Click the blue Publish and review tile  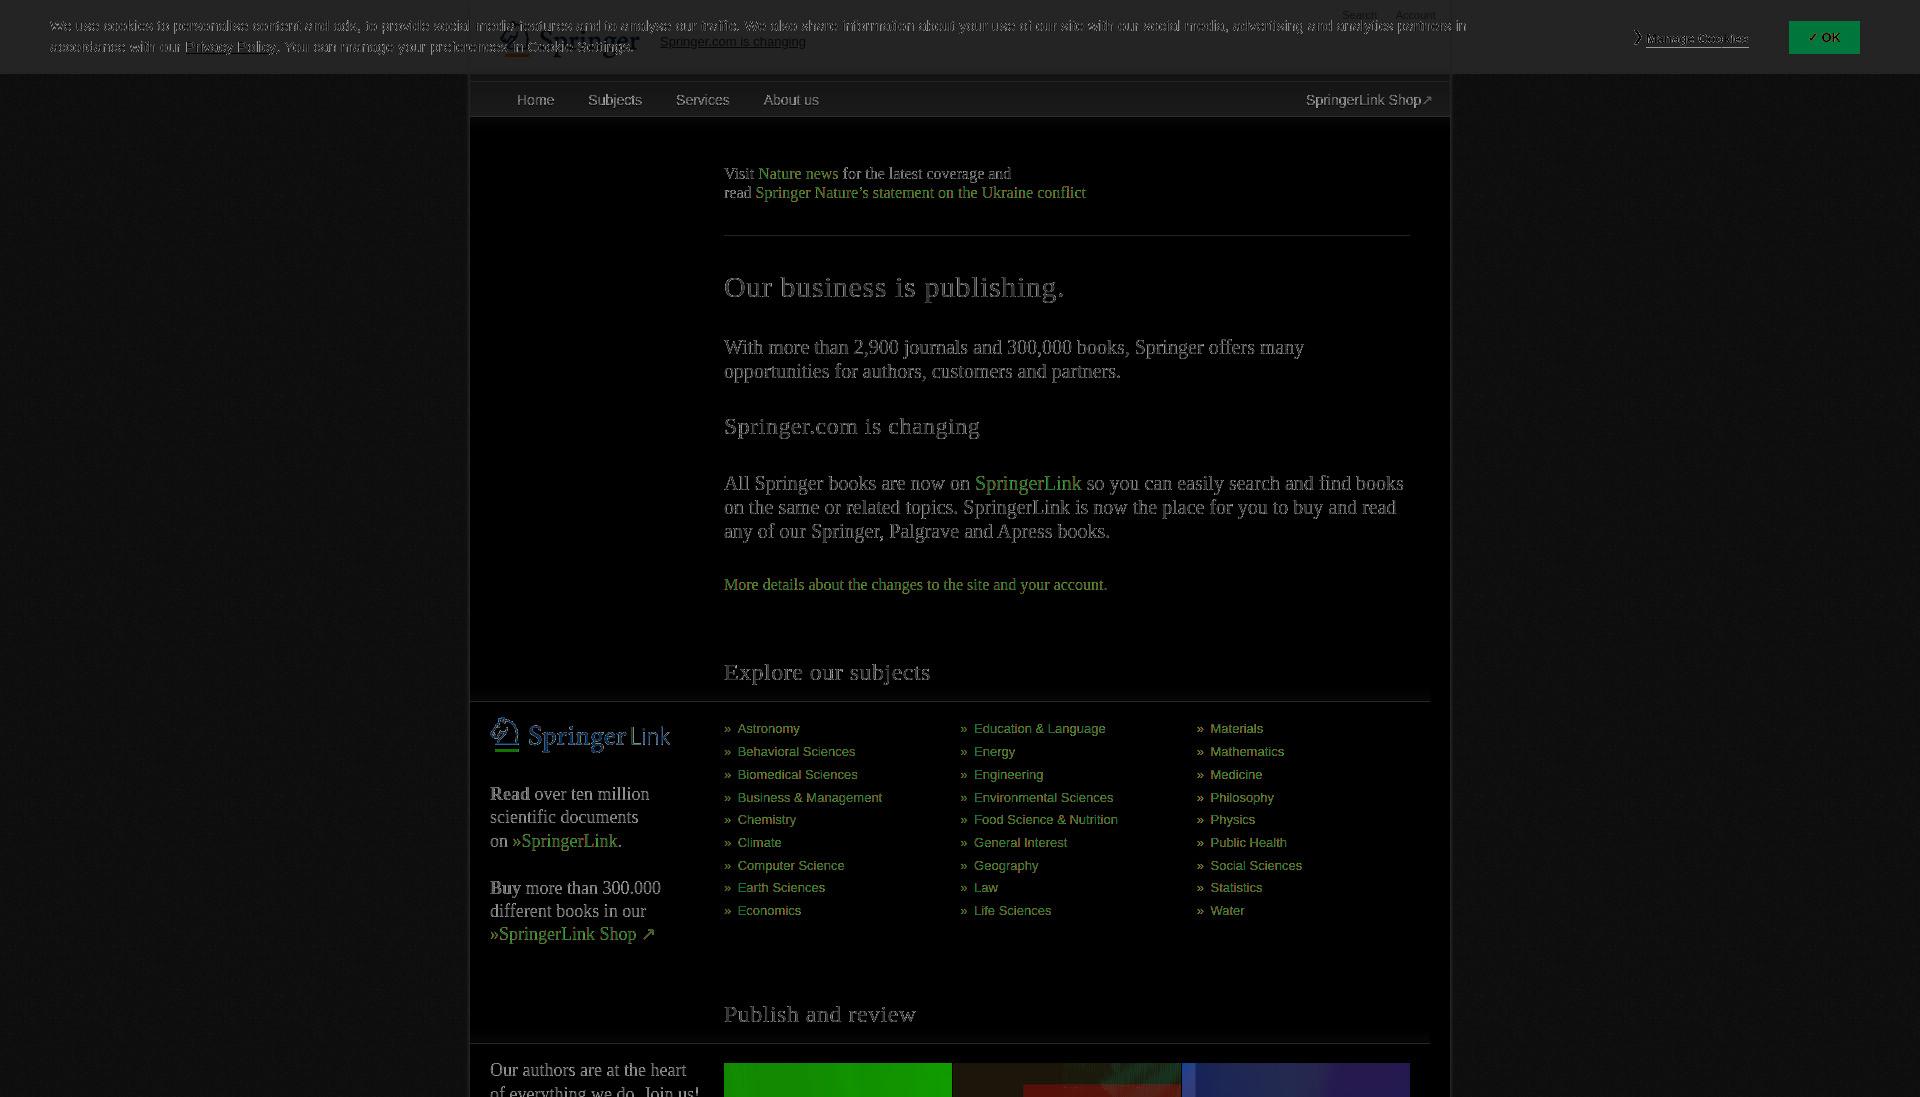point(1296,1080)
